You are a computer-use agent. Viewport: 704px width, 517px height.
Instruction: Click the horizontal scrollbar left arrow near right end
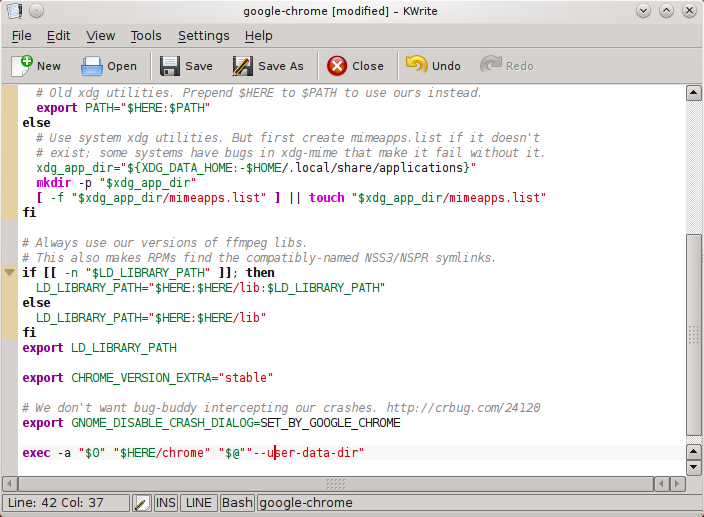(662, 484)
